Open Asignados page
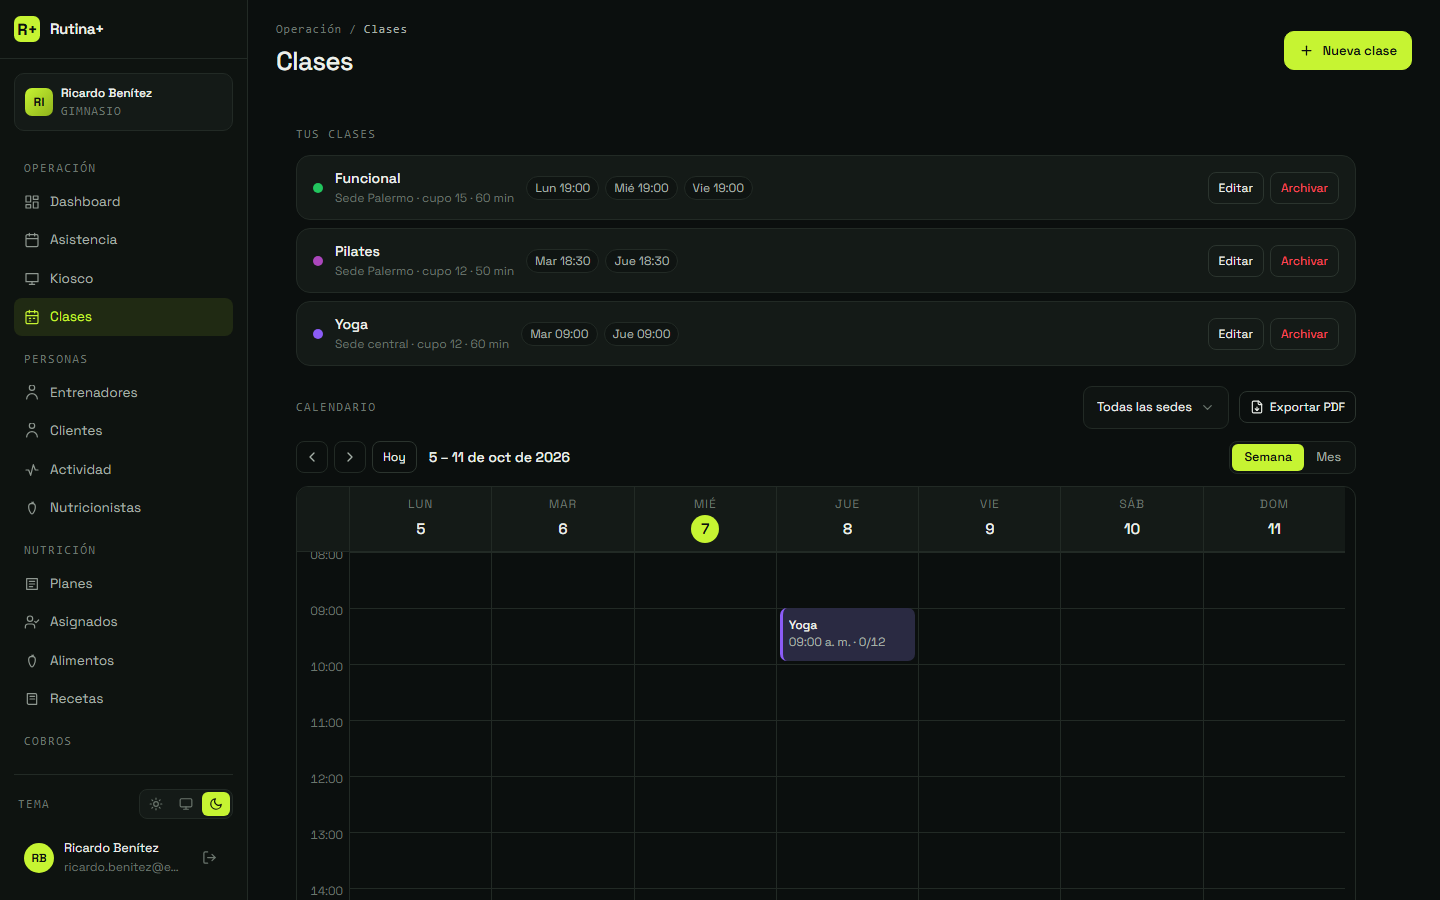This screenshot has height=900, width=1440. coord(123,622)
